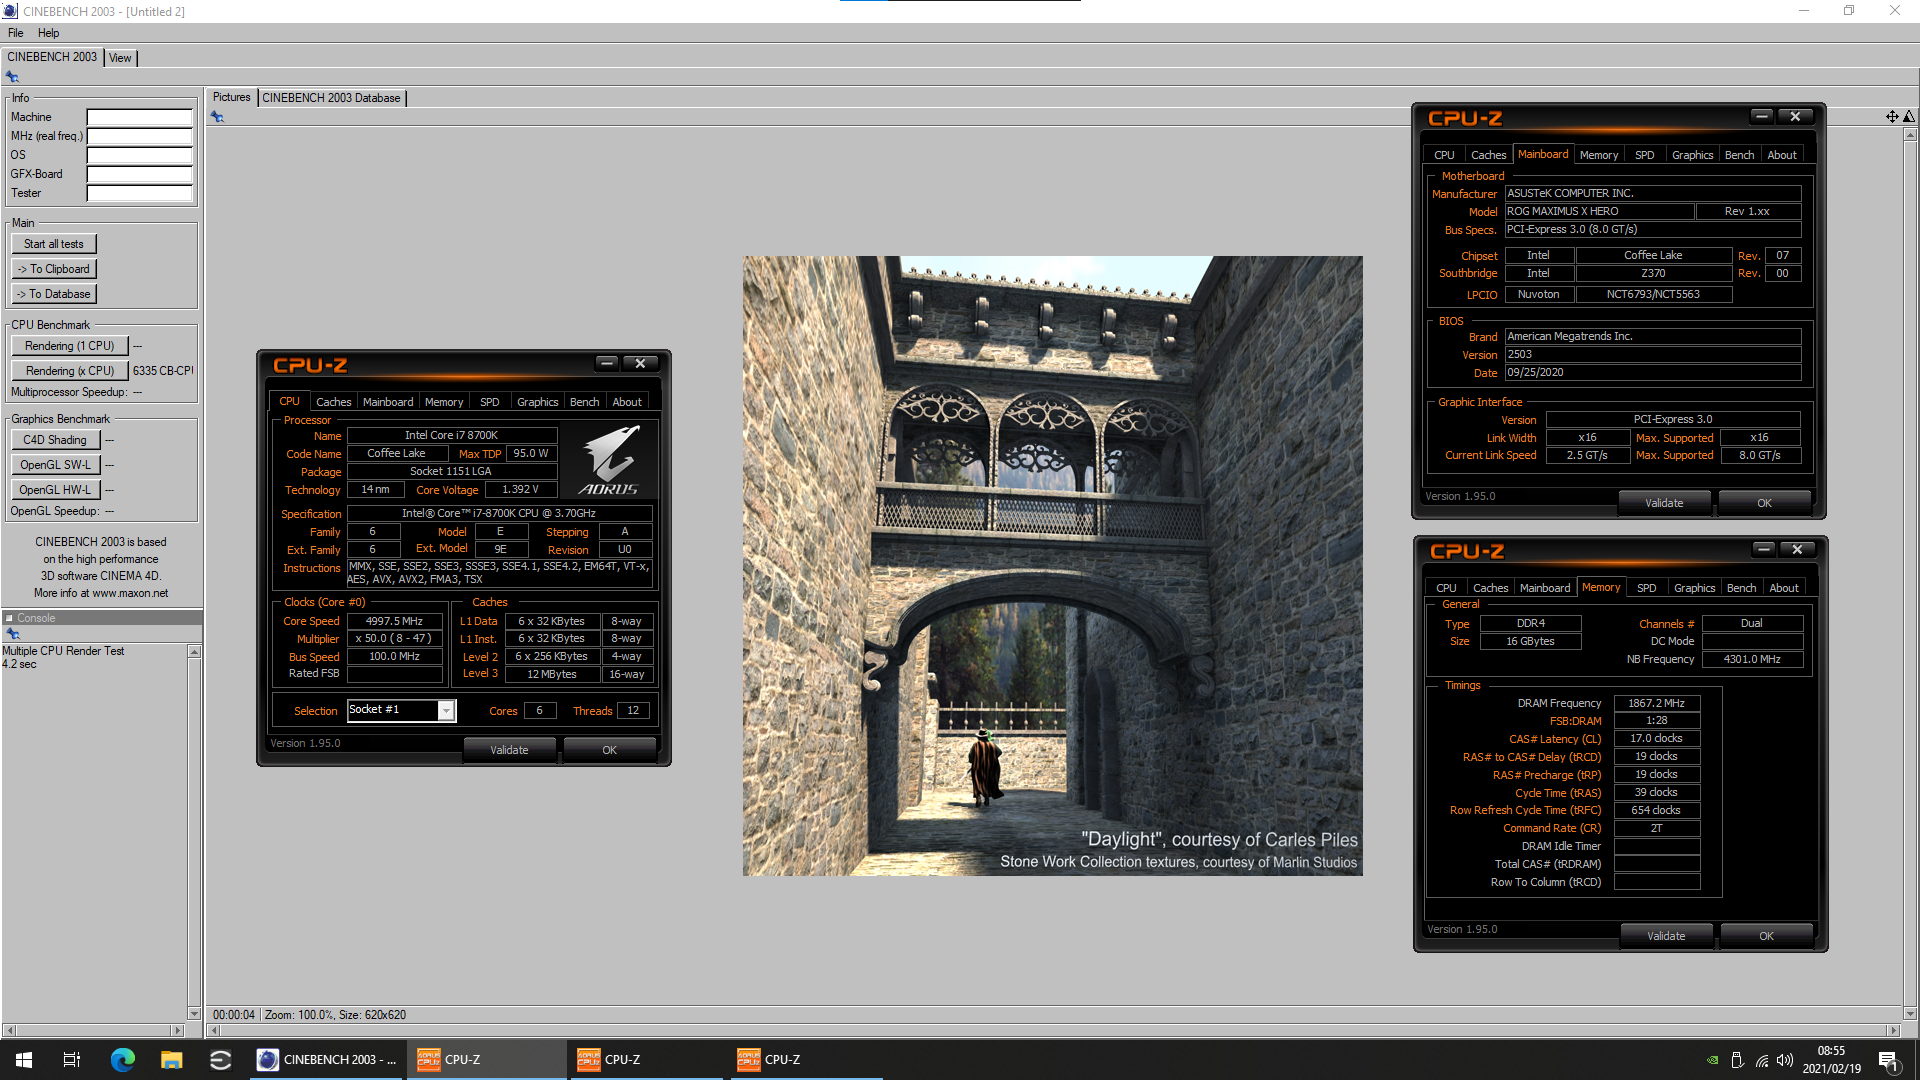Image resolution: width=1920 pixels, height=1080 pixels.
Task: Click the Daylight rendered image
Action: point(1052,566)
